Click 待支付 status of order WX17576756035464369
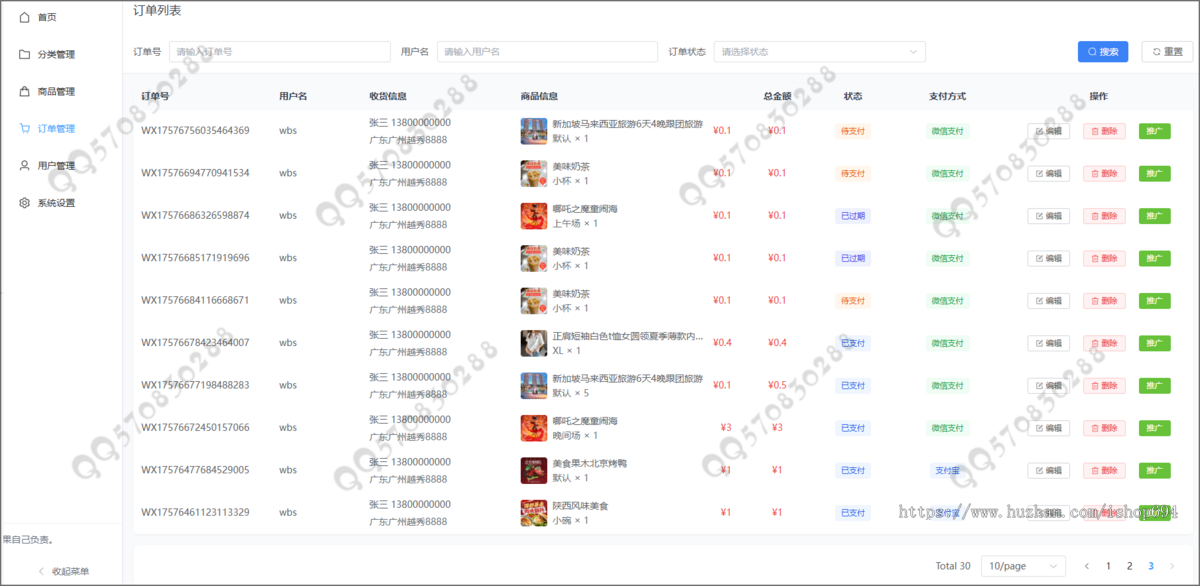The image size is (1200, 586). click(853, 131)
